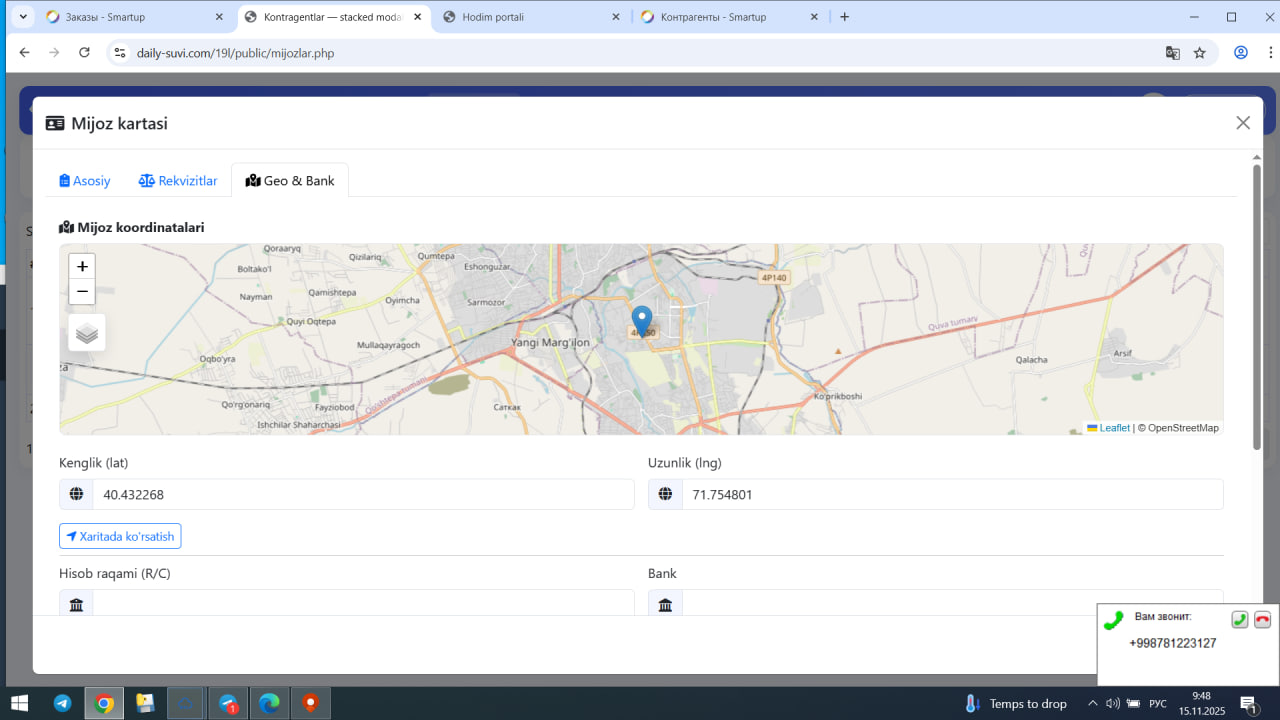
Task: Open Telegram from the Windows taskbar
Action: pyautogui.click(x=62, y=703)
